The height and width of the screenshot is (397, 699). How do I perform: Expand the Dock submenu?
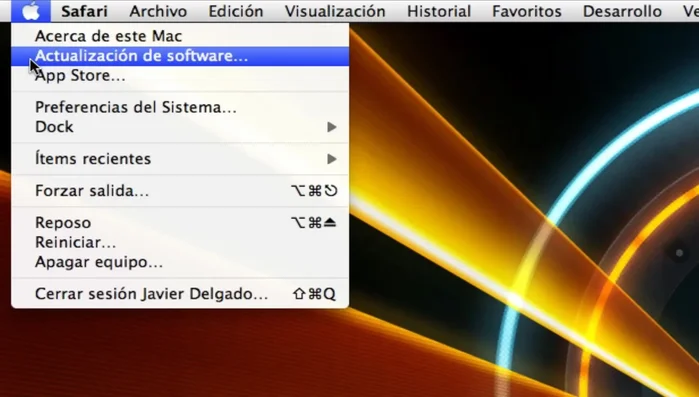pyautogui.click(x=180, y=127)
